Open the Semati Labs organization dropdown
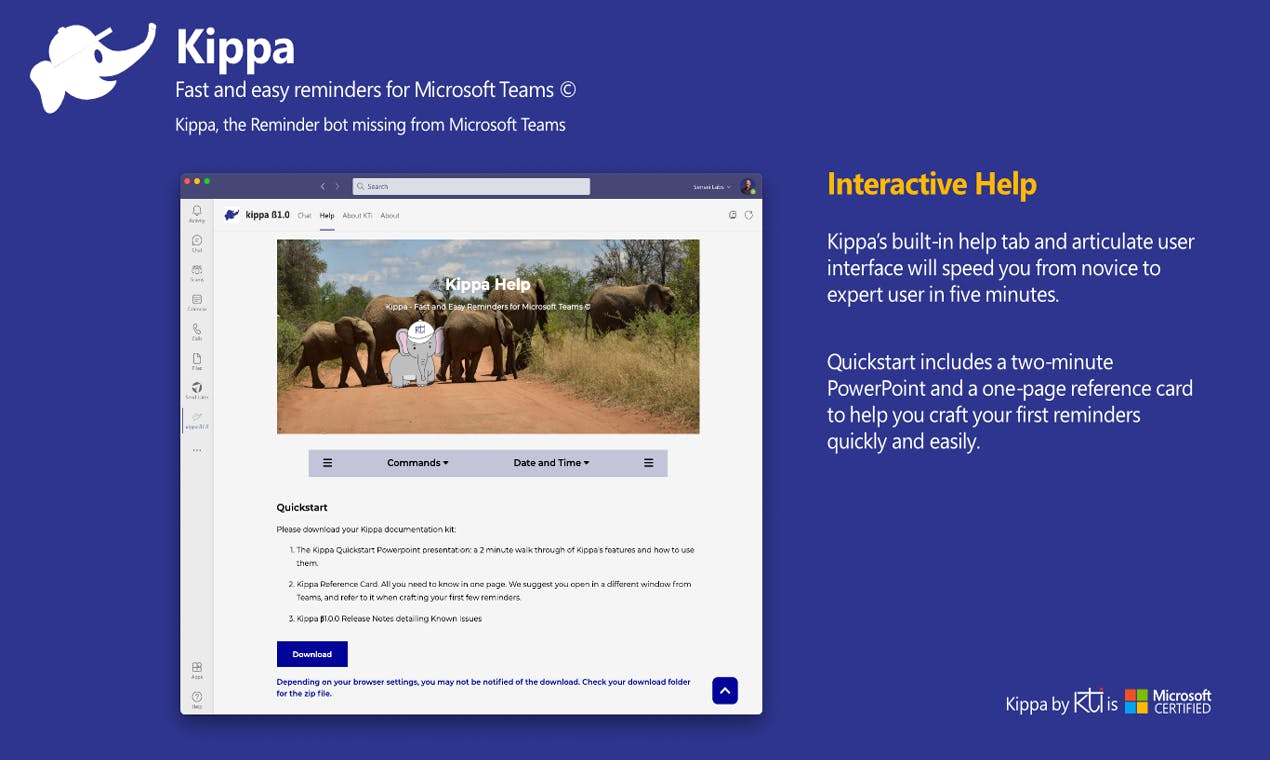Viewport: 1270px width, 760px height. tap(712, 187)
